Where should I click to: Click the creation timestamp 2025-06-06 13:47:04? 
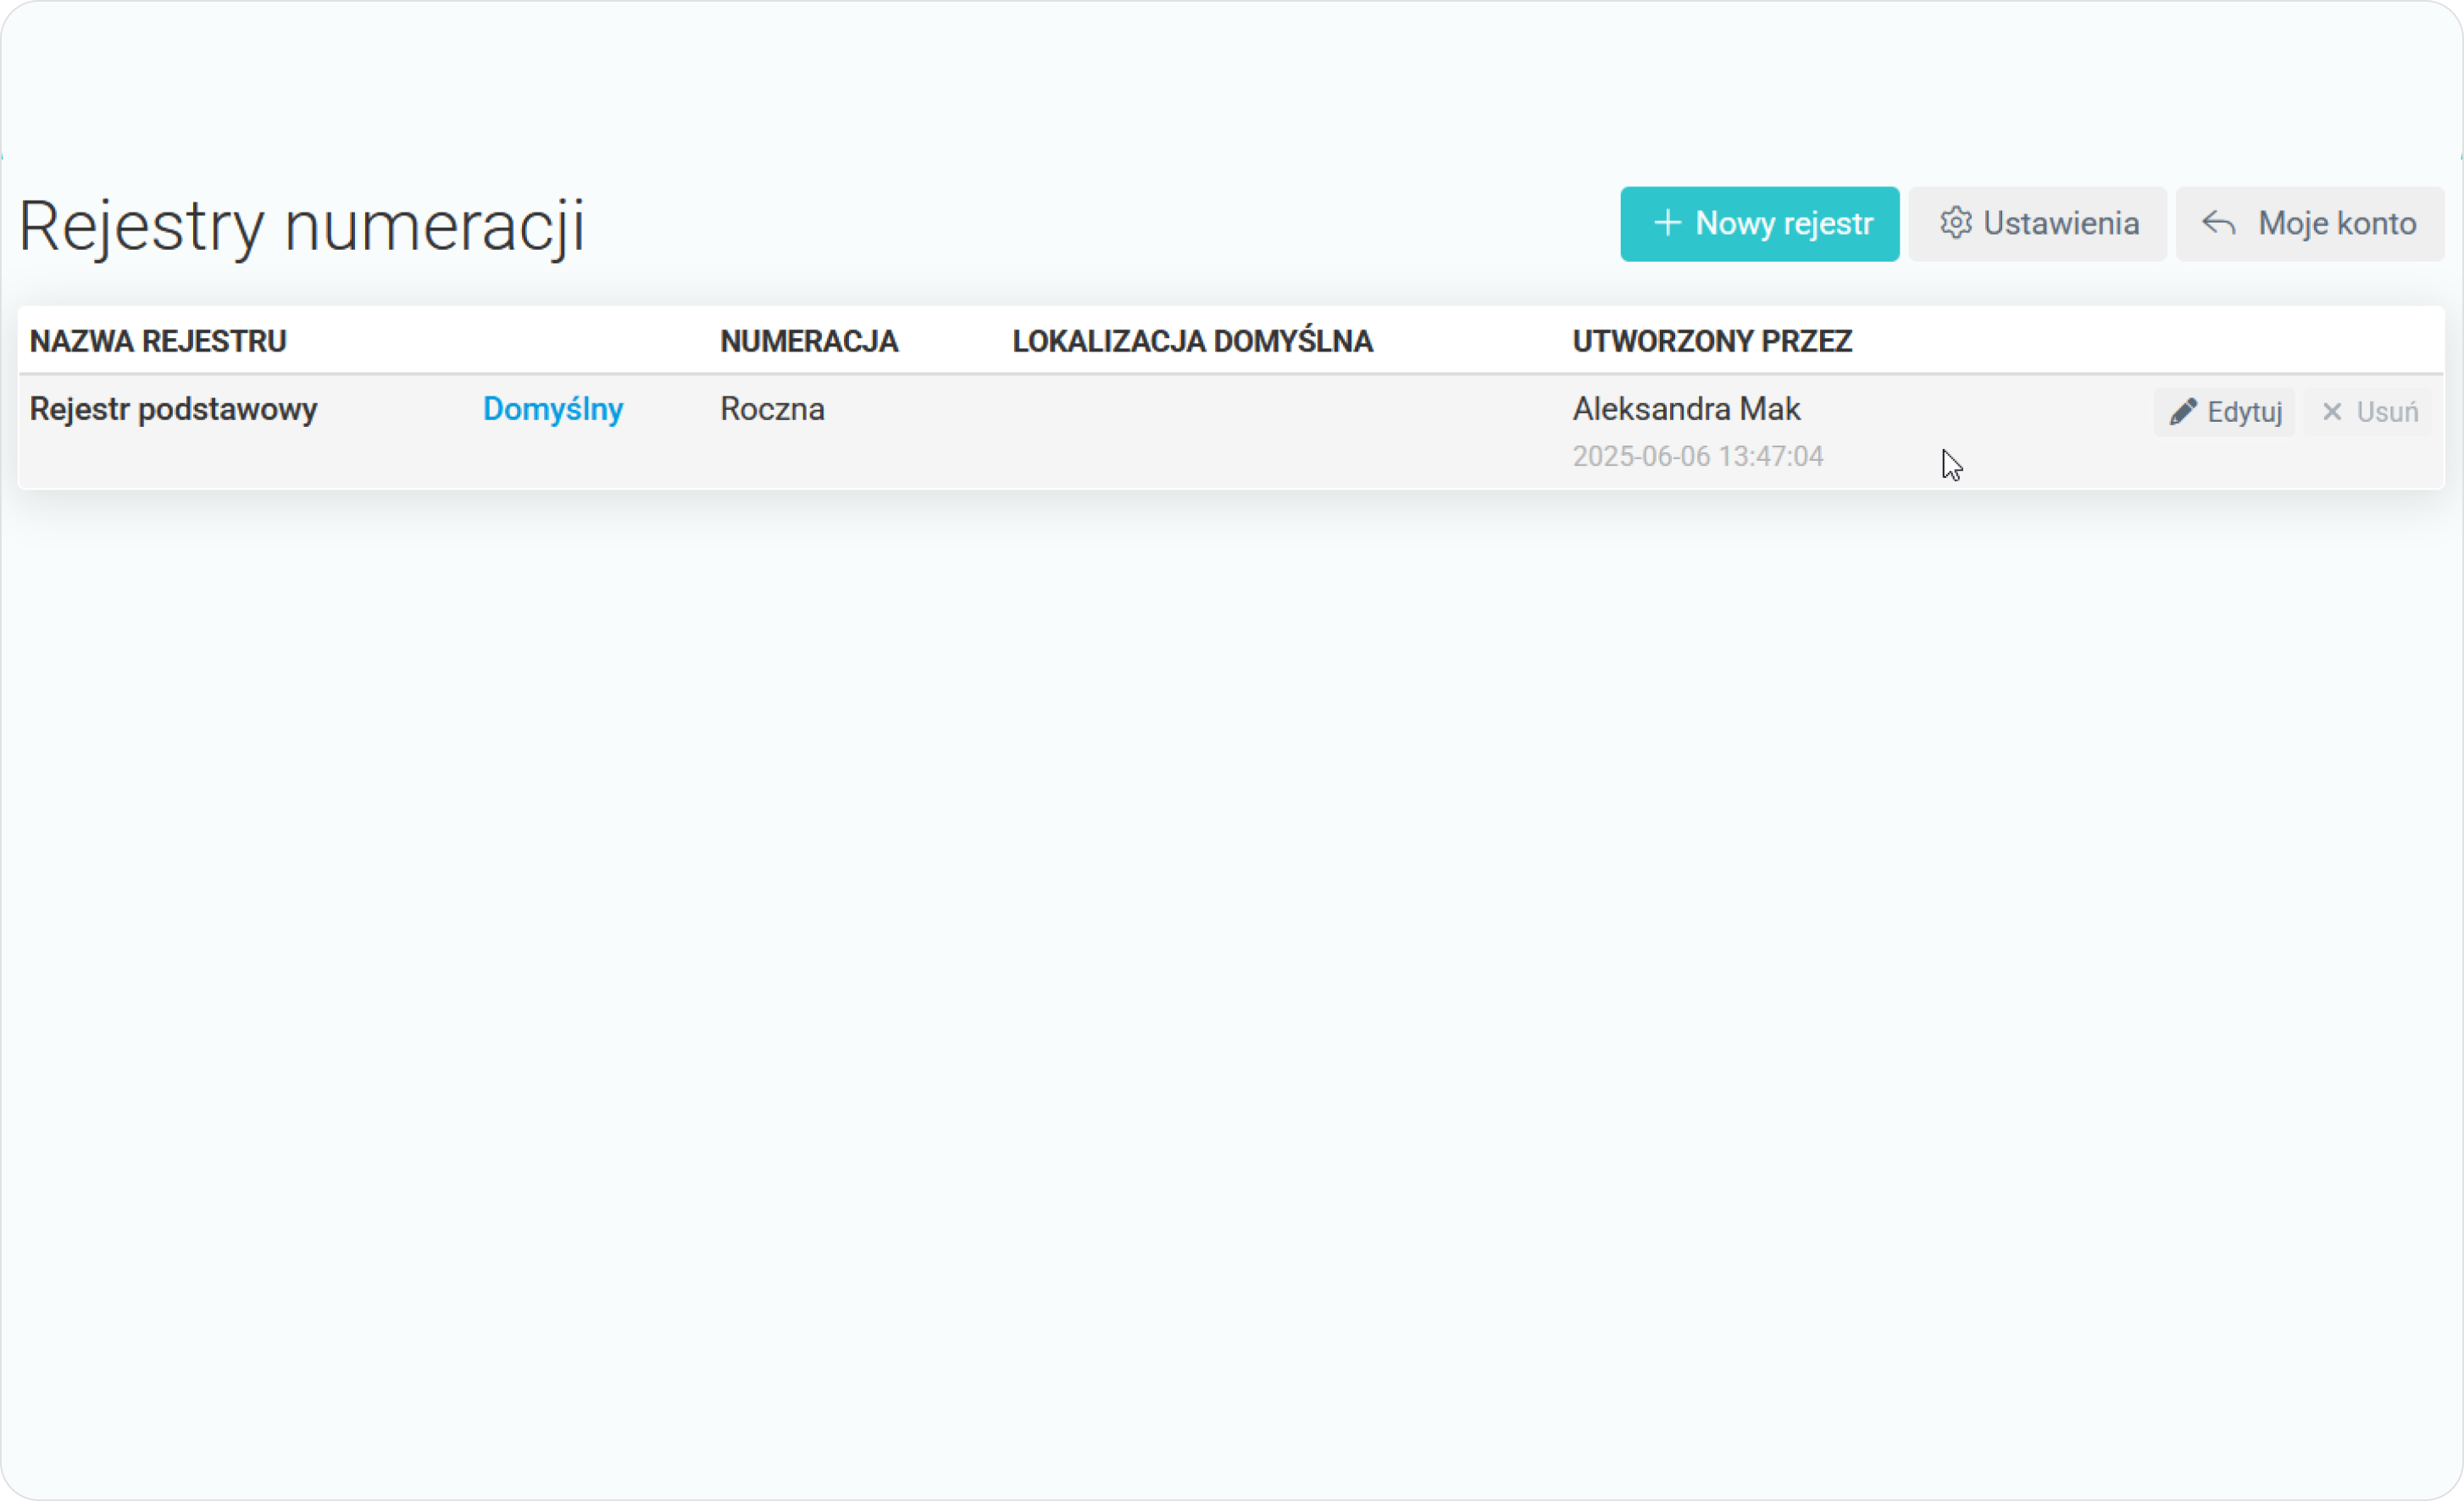(1698, 457)
